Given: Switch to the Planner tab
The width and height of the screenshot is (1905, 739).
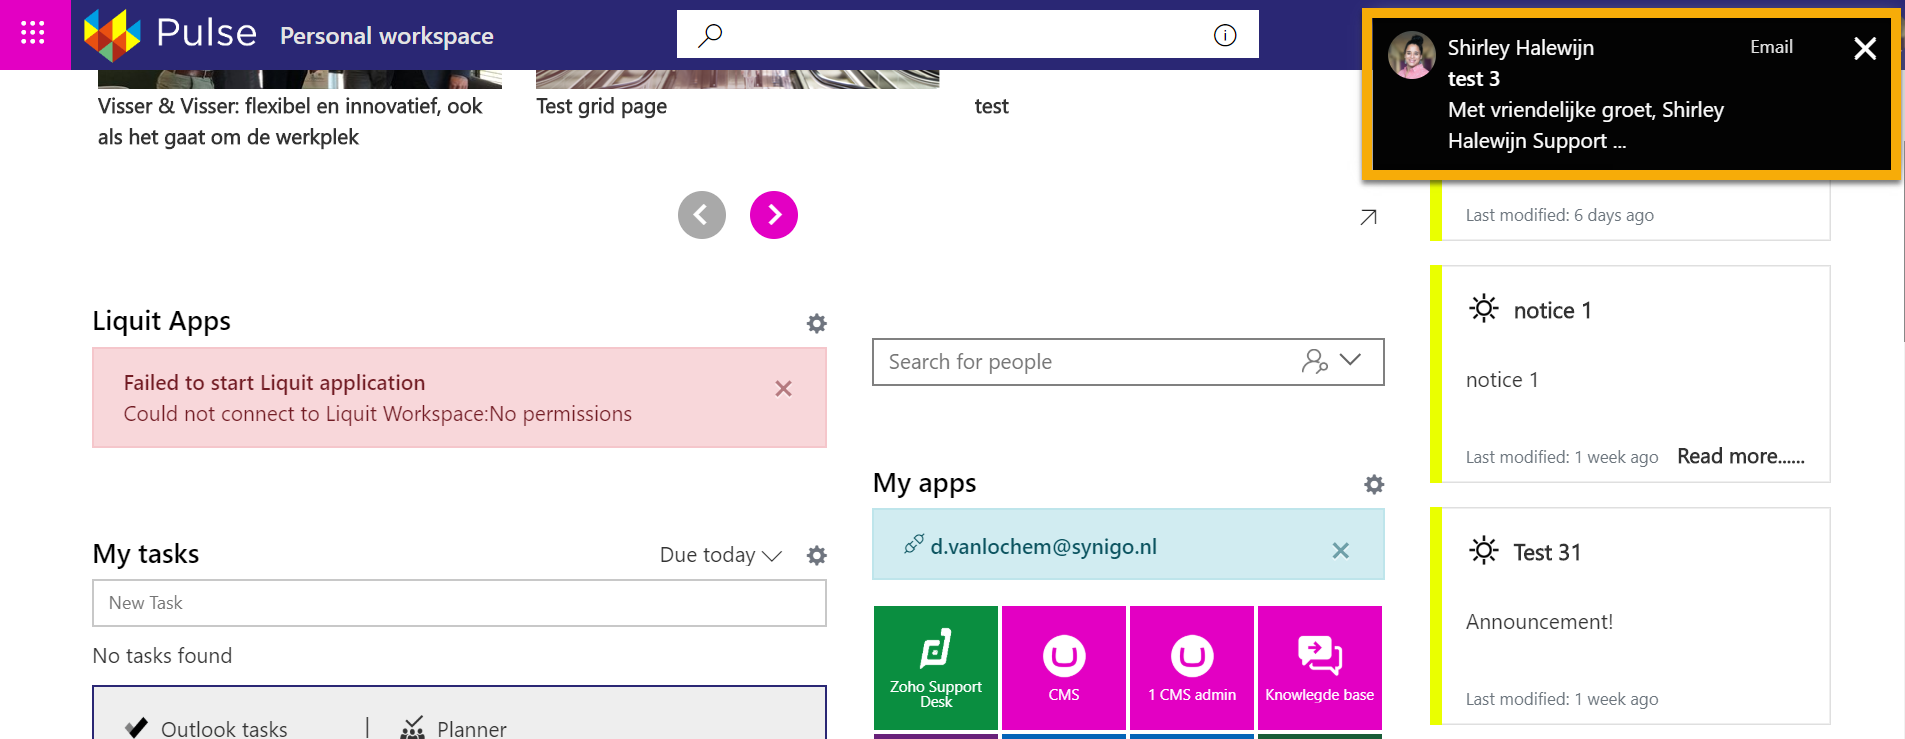Looking at the screenshot, I should [x=453, y=729].
